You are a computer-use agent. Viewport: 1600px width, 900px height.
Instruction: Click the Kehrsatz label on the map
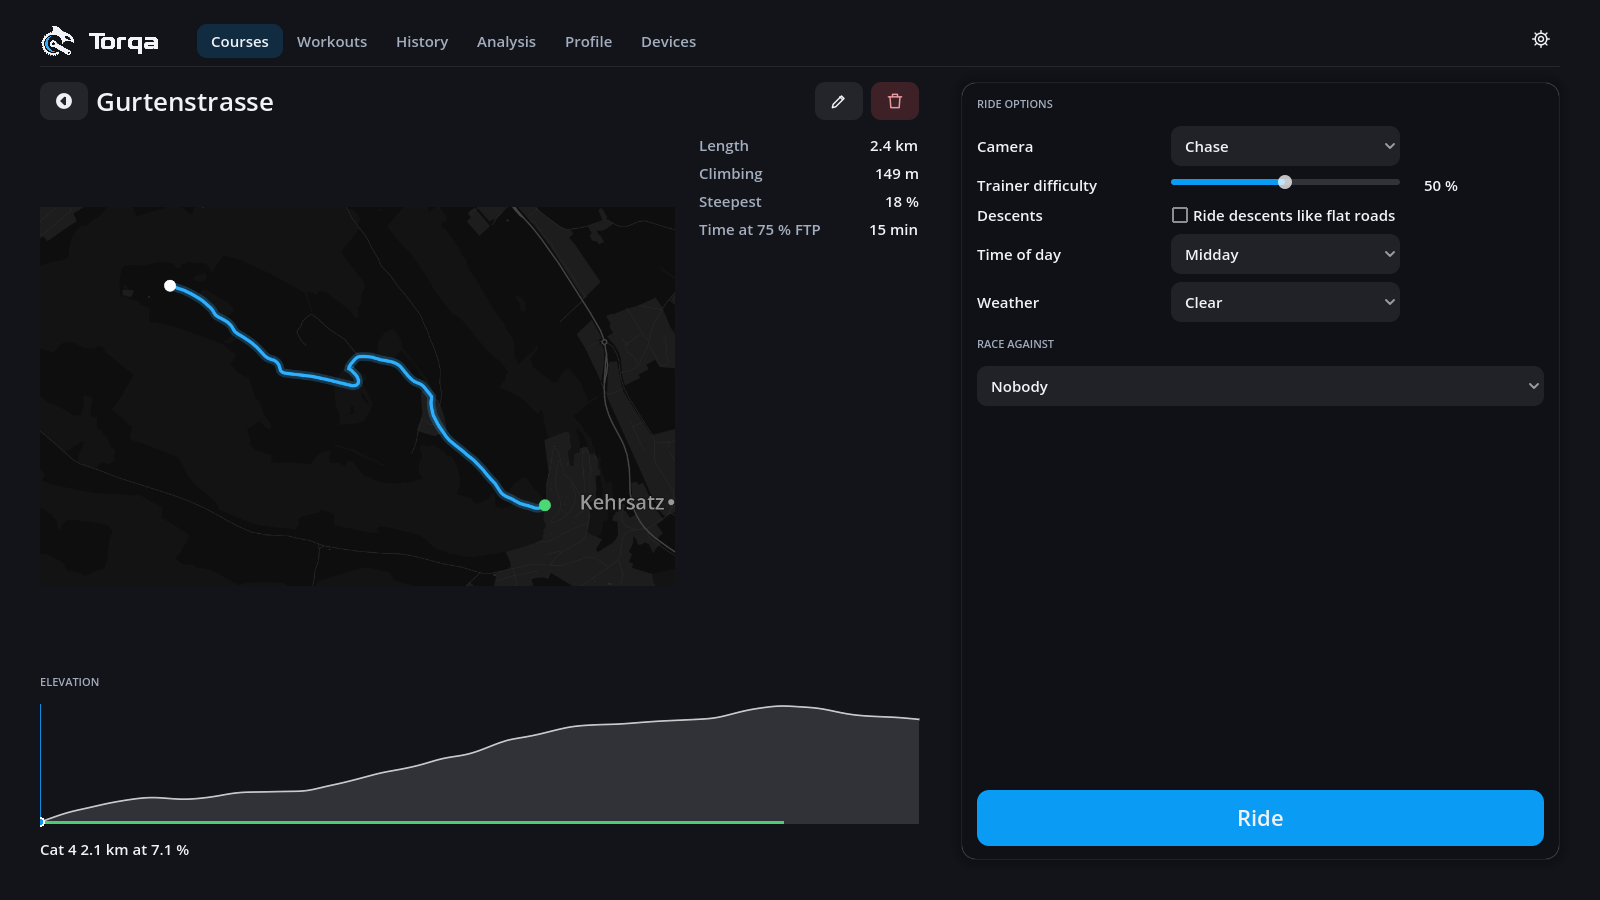622,502
